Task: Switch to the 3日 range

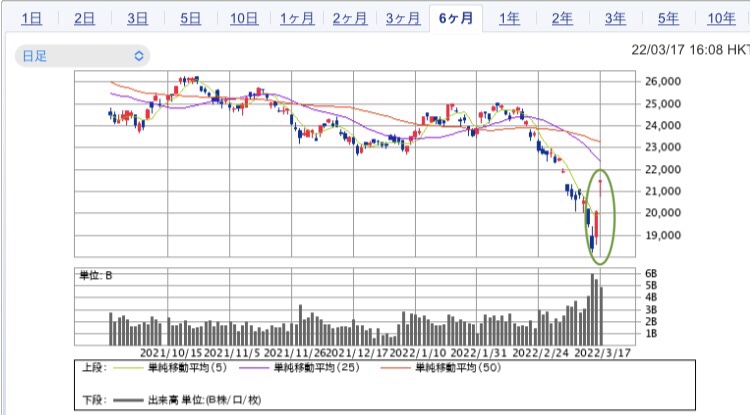Action: [x=137, y=19]
